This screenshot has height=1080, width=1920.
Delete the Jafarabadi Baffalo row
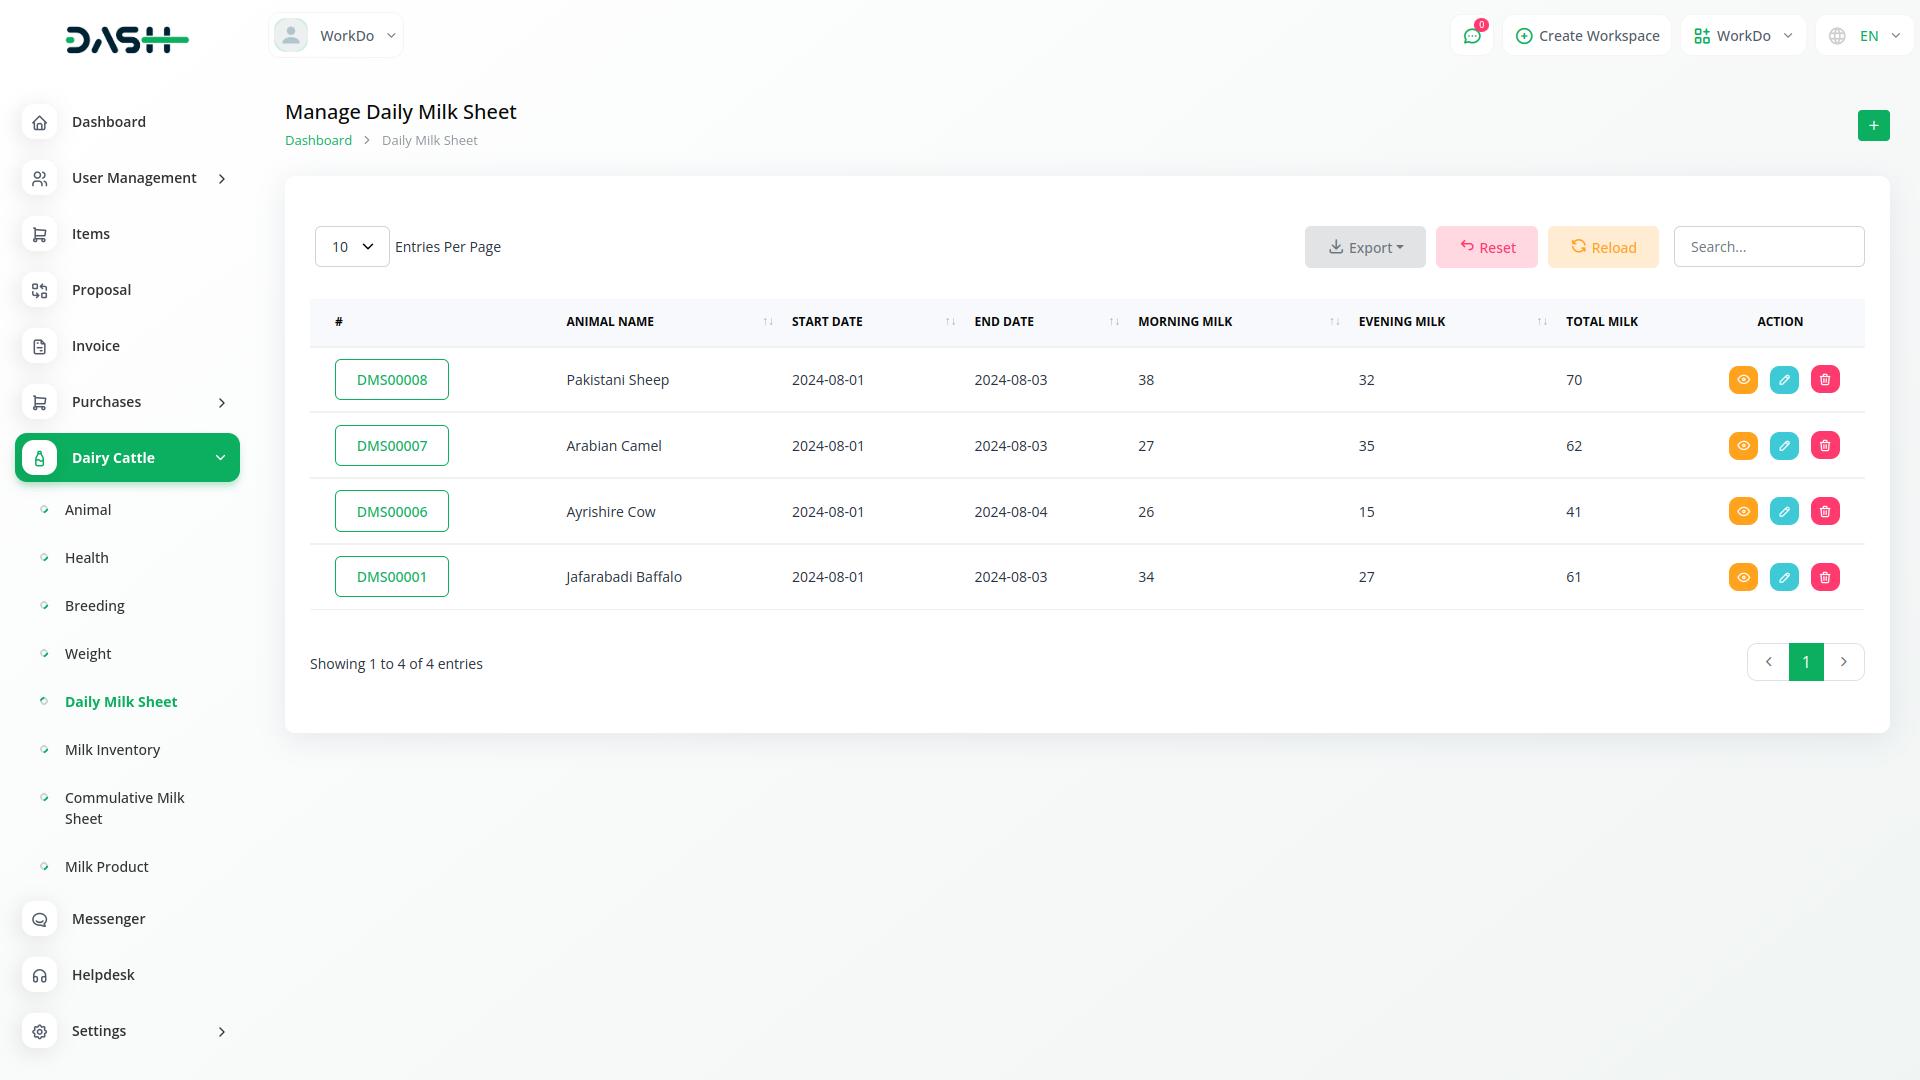click(x=1825, y=577)
